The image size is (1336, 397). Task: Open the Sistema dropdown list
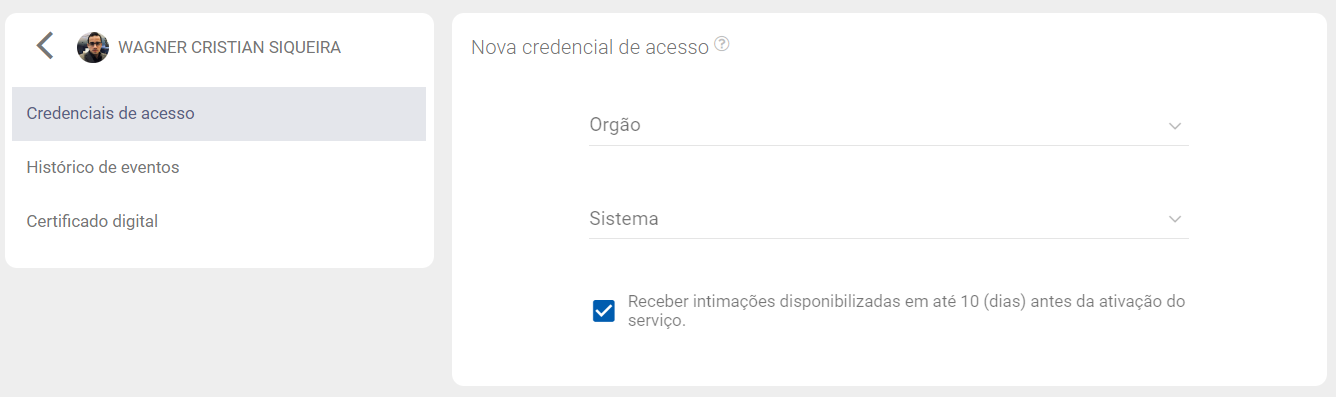[x=889, y=218]
